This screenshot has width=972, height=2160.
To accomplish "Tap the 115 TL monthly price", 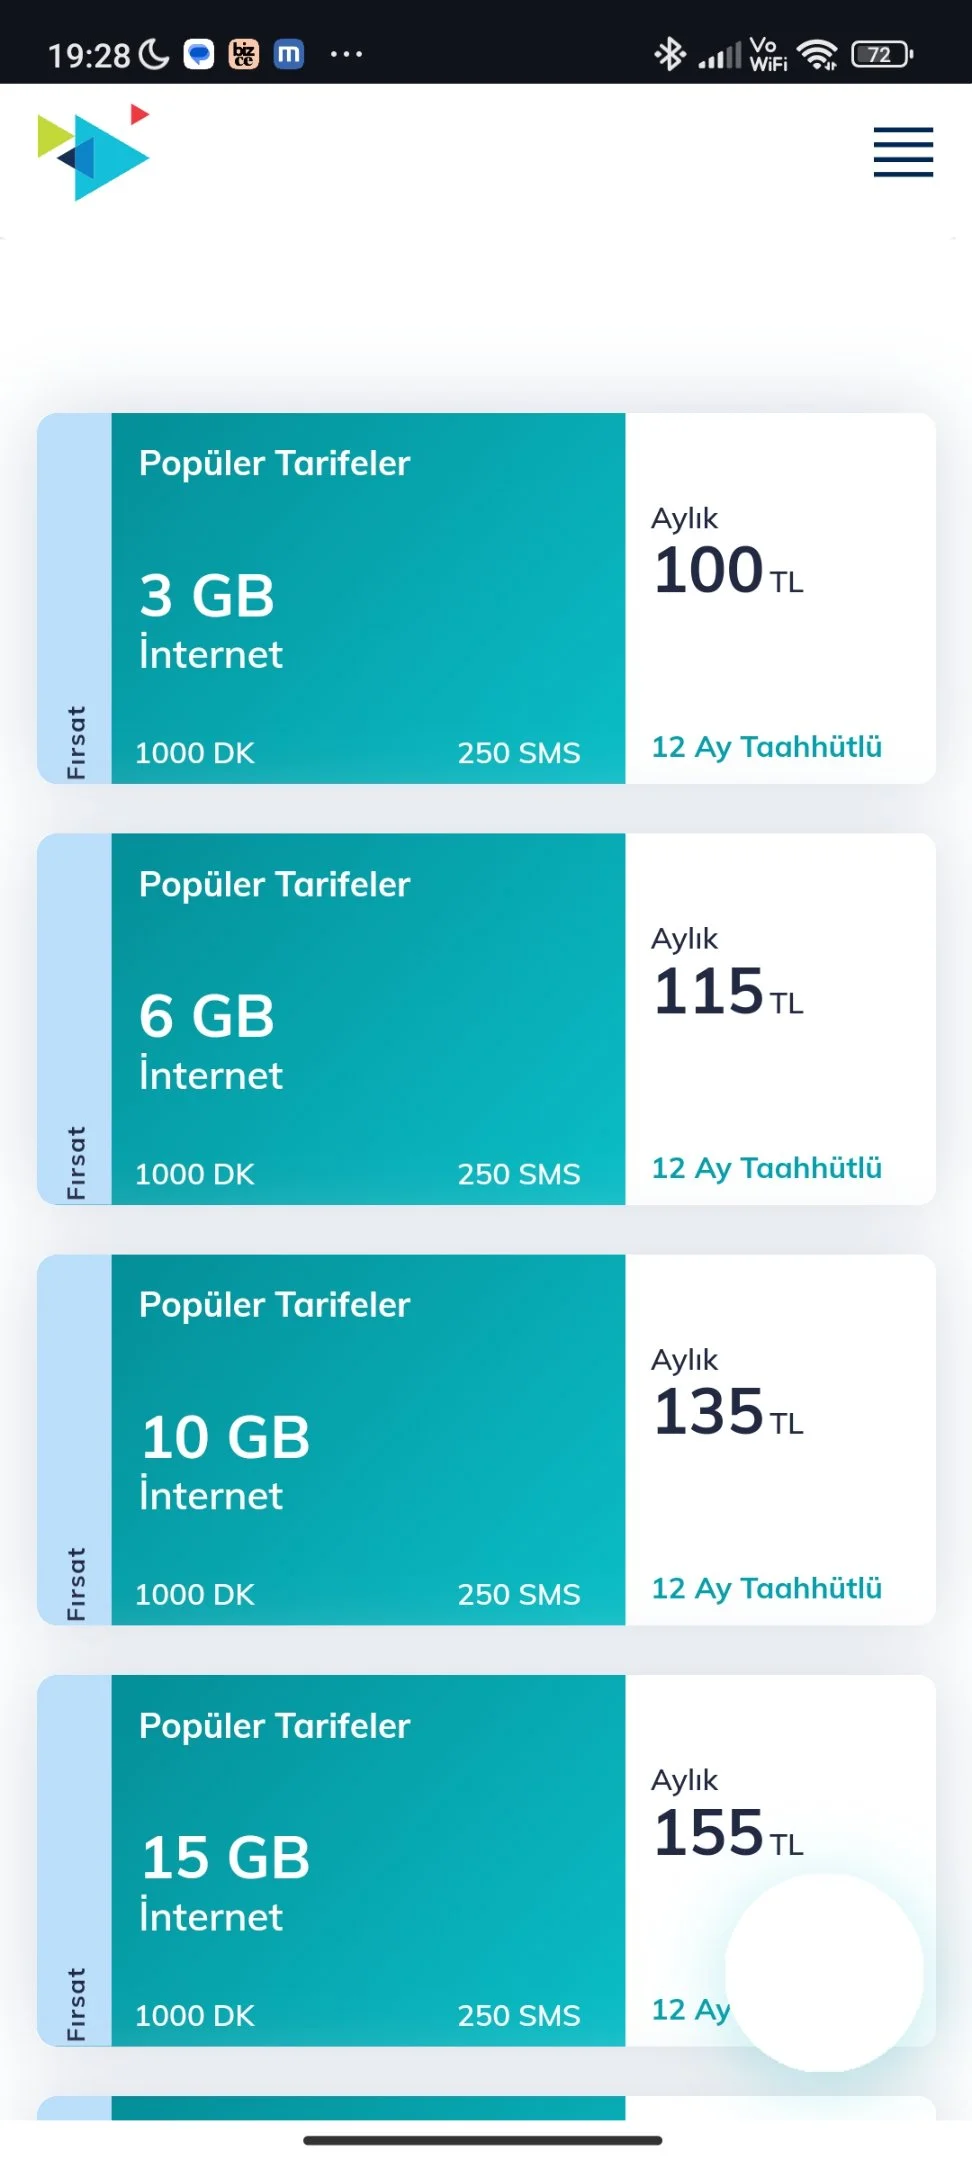I will [x=728, y=991].
